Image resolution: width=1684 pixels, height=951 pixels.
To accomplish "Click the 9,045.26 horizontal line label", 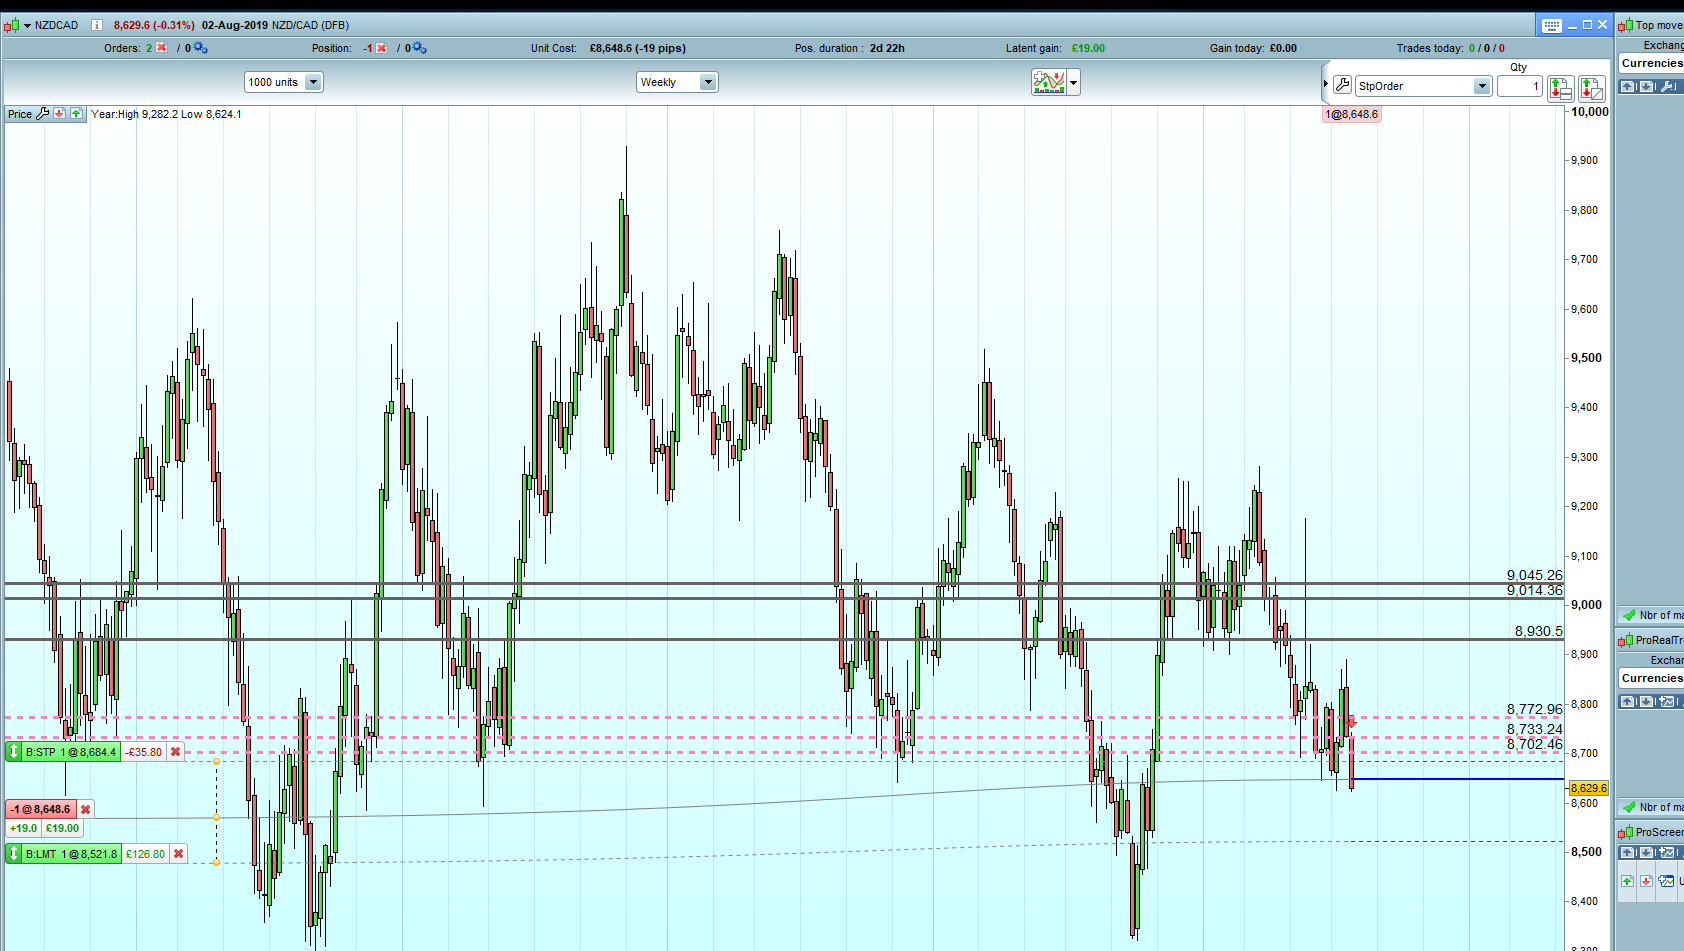I will (x=1534, y=575).
